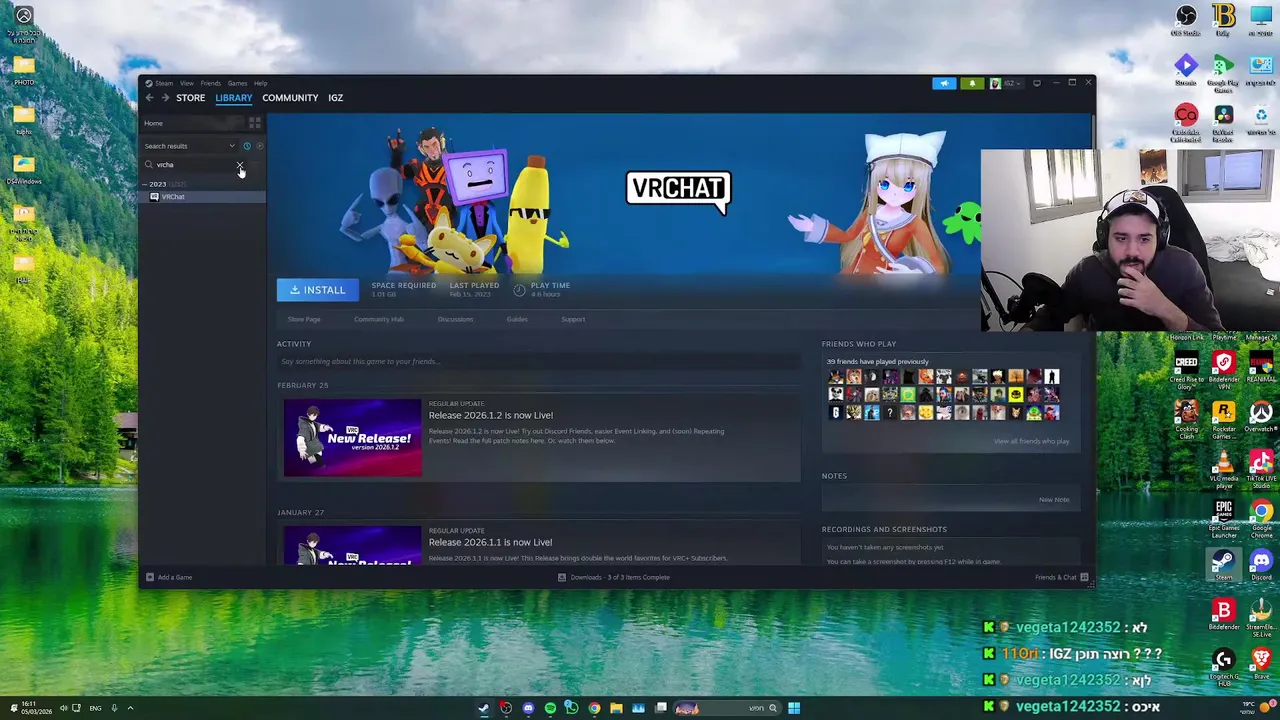The image size is (1280, 720).
Task: Open Discord desktop shortcut
Action: tap(1261, 566)
